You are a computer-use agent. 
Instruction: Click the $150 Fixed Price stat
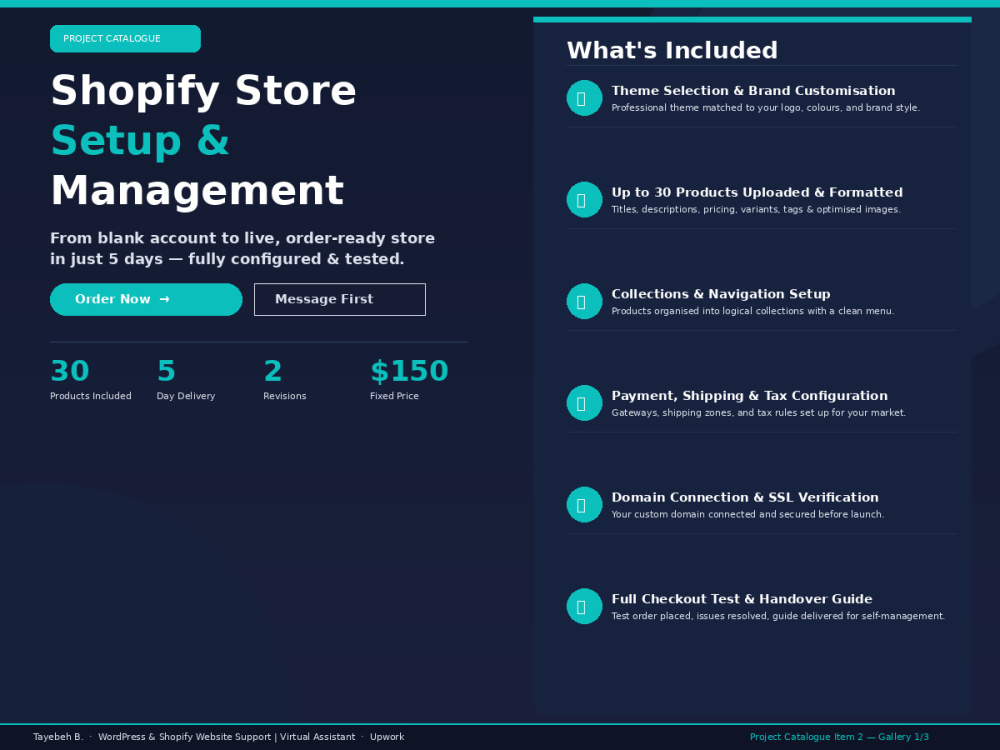(409, 379)
